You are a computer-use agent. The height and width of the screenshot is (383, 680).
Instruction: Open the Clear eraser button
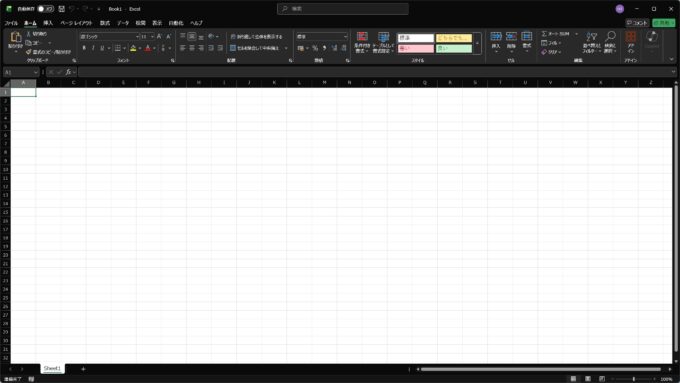pos(551,52)
